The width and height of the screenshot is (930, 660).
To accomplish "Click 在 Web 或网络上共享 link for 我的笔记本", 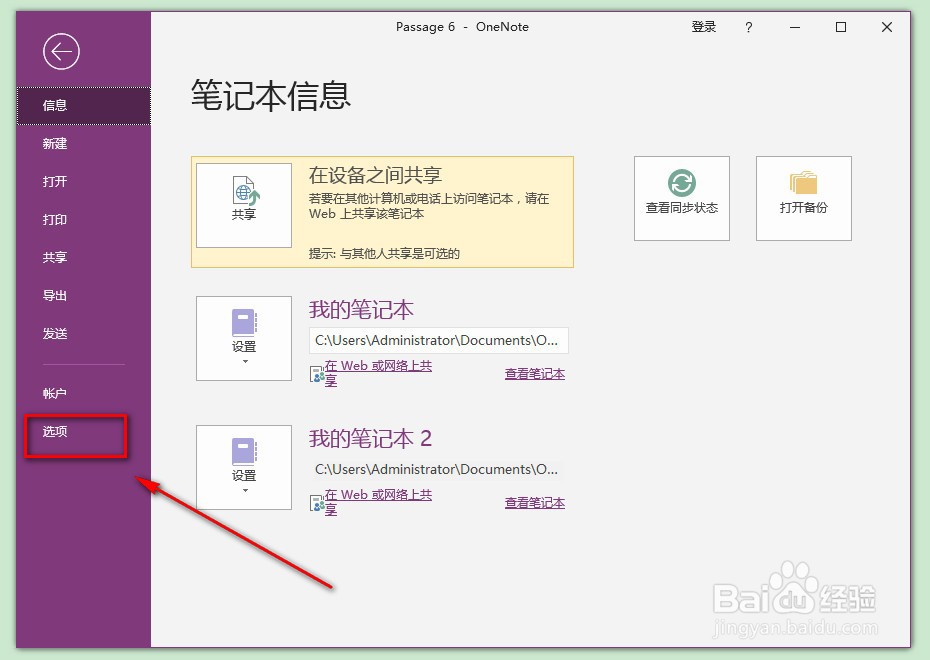I will point(378,373).
